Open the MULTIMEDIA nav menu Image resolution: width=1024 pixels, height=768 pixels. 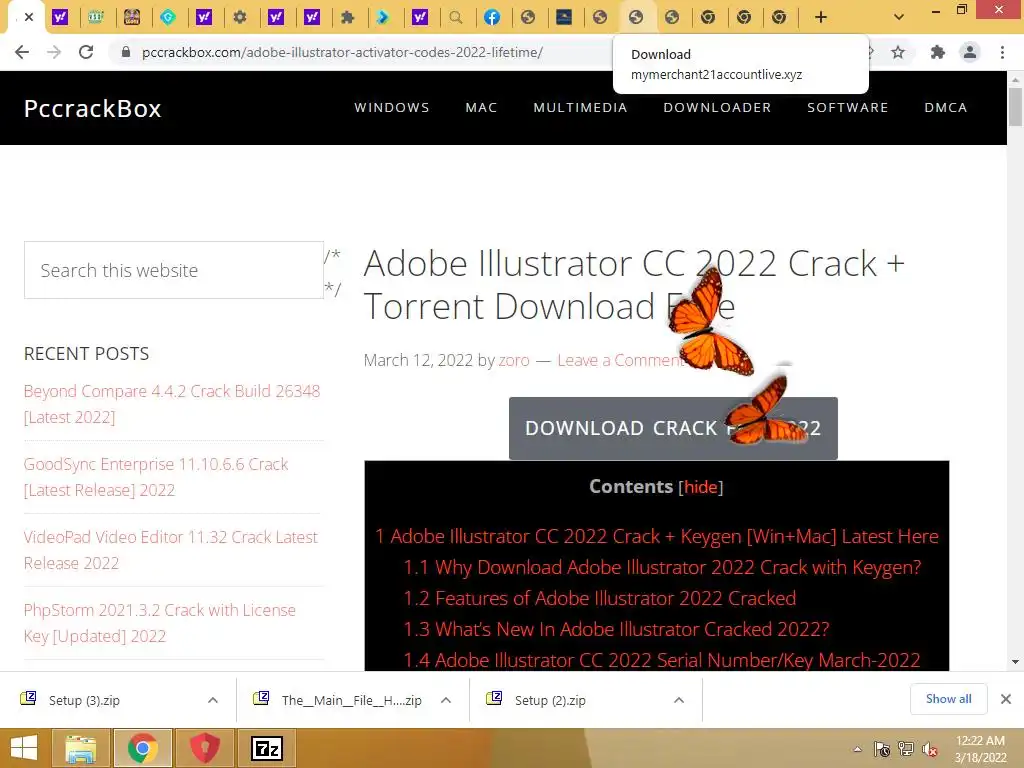click(580, 107)
